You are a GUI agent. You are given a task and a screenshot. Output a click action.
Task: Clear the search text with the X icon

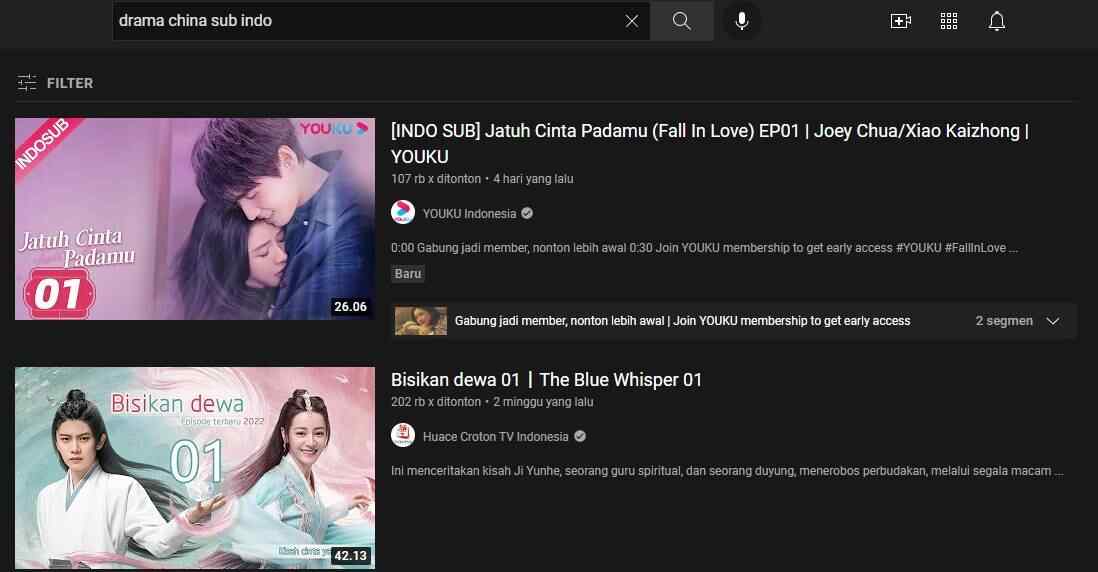pos(632,21)
